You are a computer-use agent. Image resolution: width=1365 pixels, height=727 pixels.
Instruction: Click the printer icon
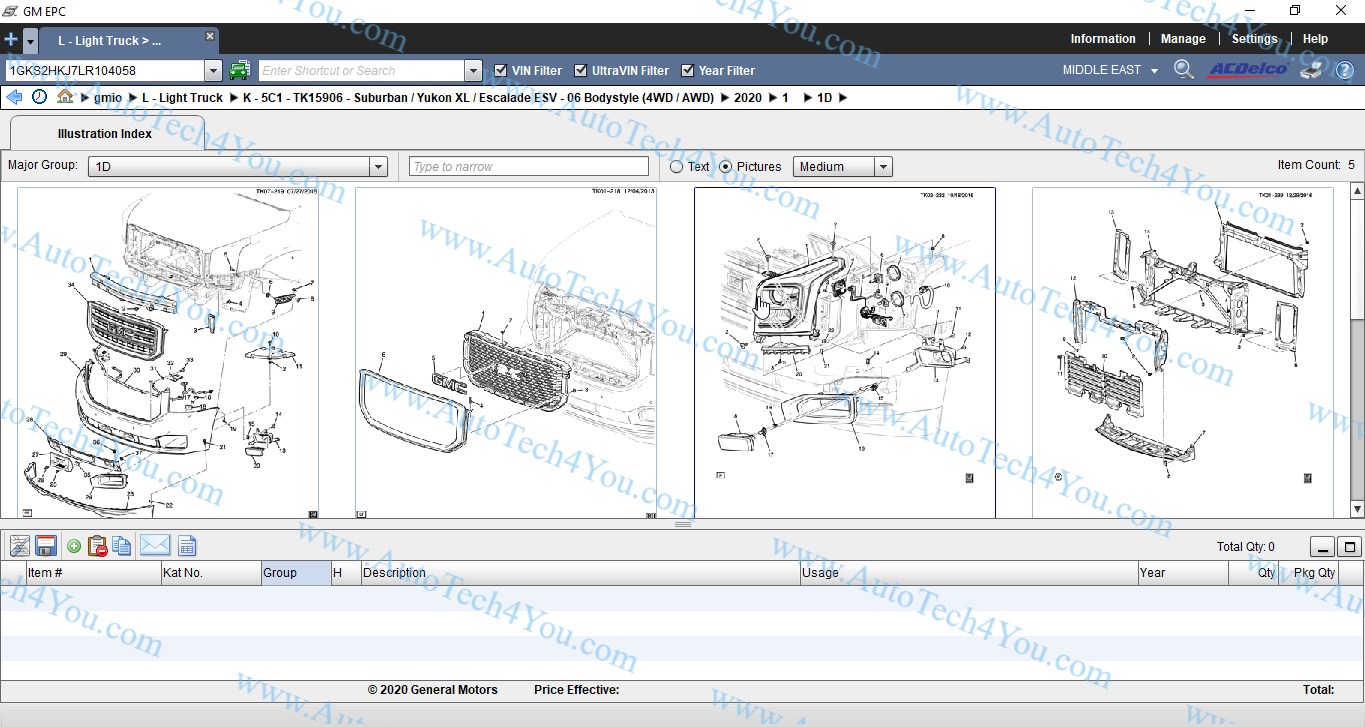pyautogui.click(x=1312, y=70)
